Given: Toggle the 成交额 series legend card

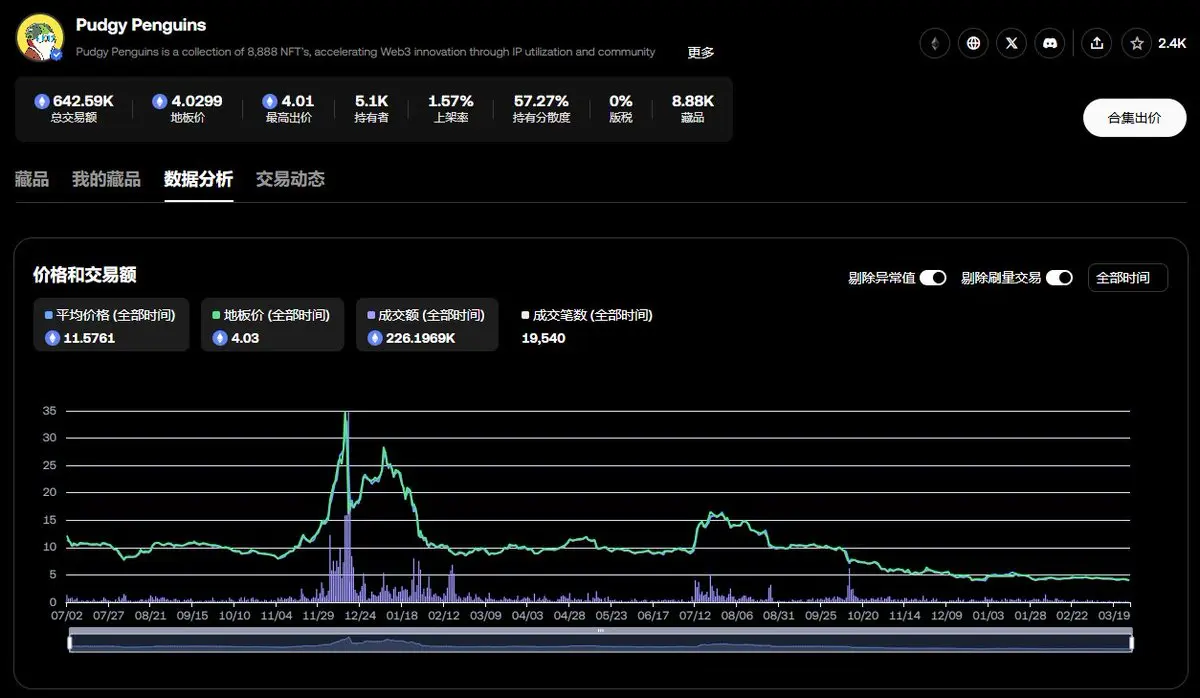Looking at the screenshot, I should pos(426,325).
